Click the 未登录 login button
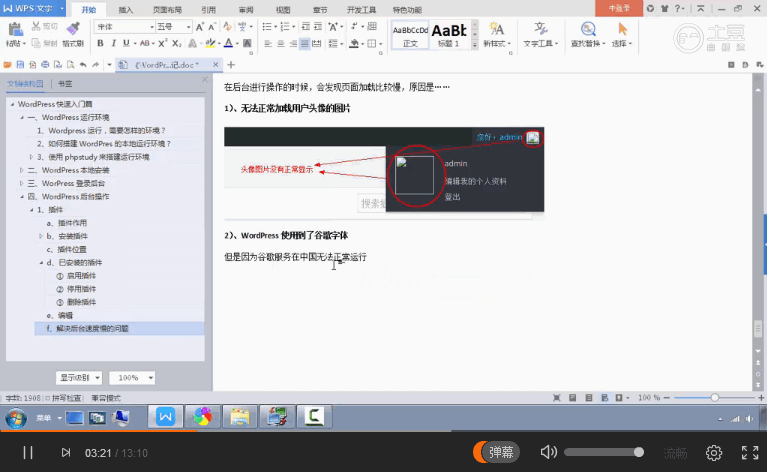 tap(619, 8)
